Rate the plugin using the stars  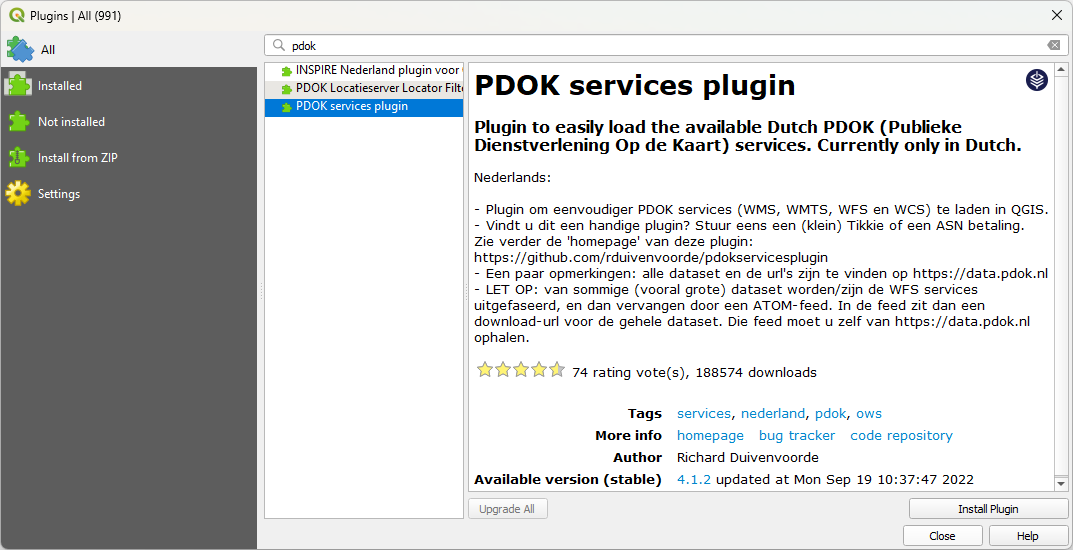(520, 371)
